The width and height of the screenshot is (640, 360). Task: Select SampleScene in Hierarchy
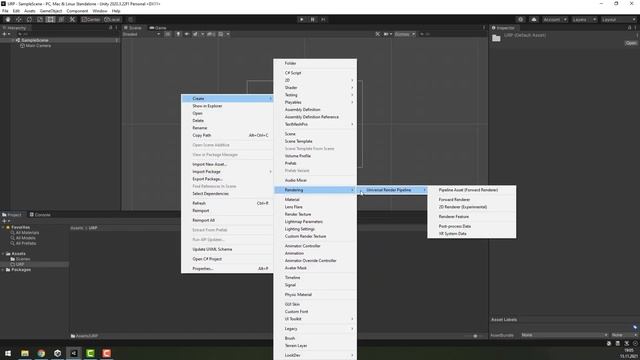35,40
